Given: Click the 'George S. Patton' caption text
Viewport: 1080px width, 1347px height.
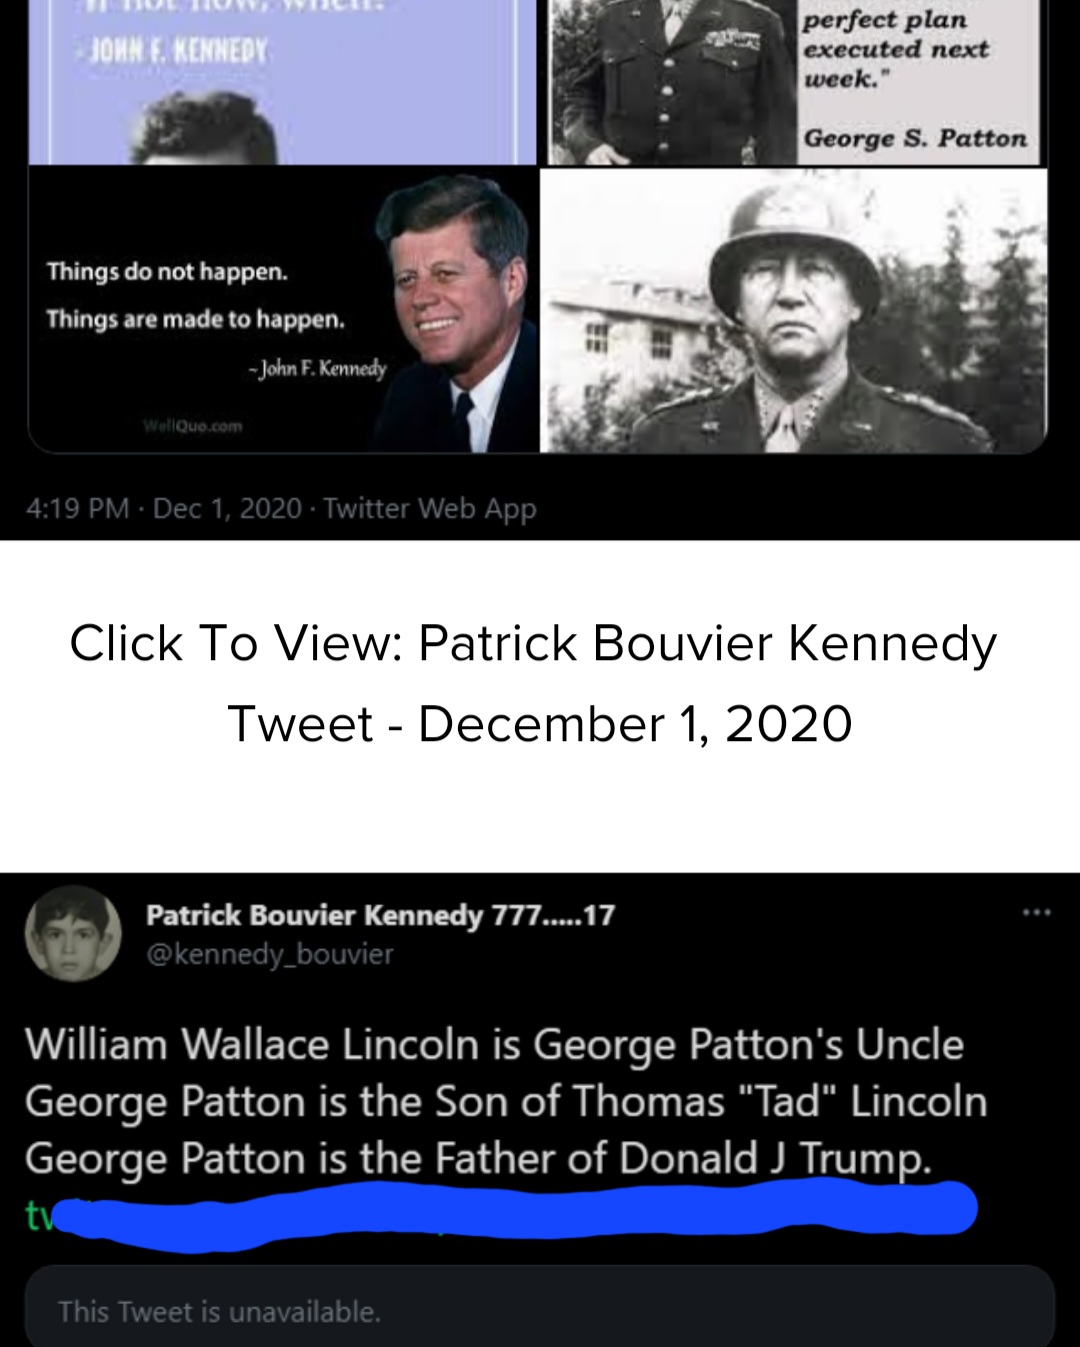Looking at the screenshot, I should click(x=915, y=138).
